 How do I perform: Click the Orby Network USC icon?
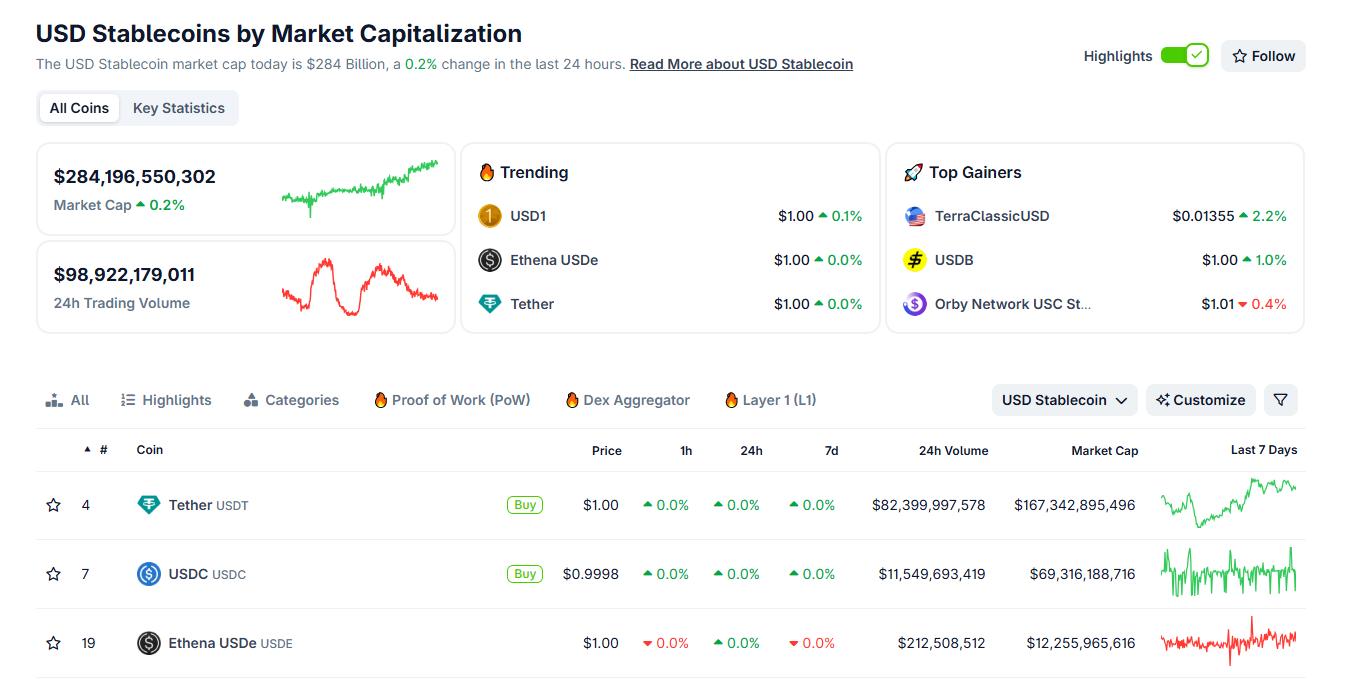pos(915,304)
